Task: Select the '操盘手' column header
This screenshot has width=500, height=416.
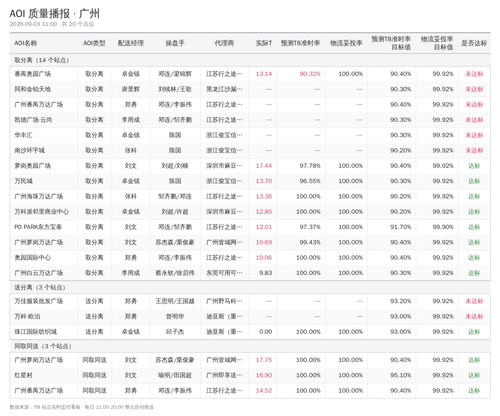Action: pyautogui.click(x=175, y=43)
